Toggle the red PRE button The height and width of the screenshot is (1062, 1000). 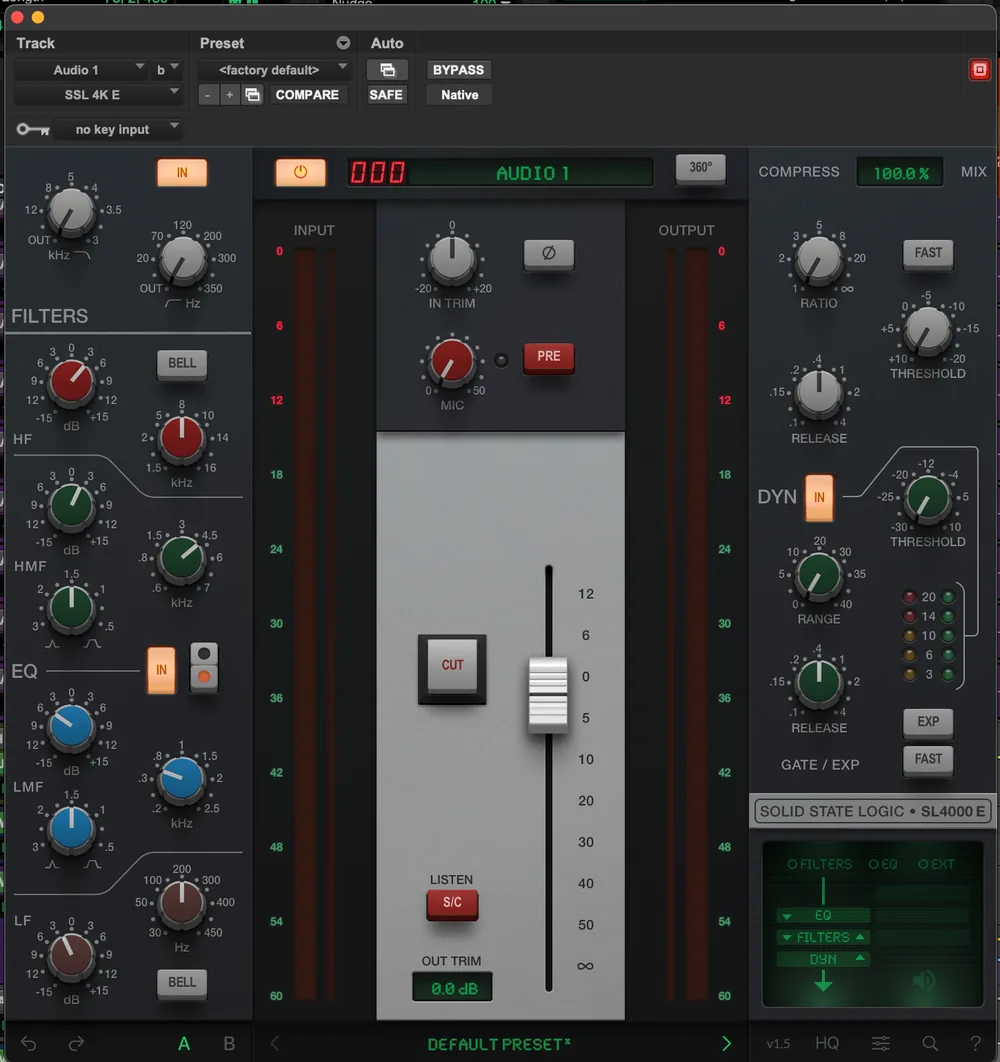tap(549, 356)
